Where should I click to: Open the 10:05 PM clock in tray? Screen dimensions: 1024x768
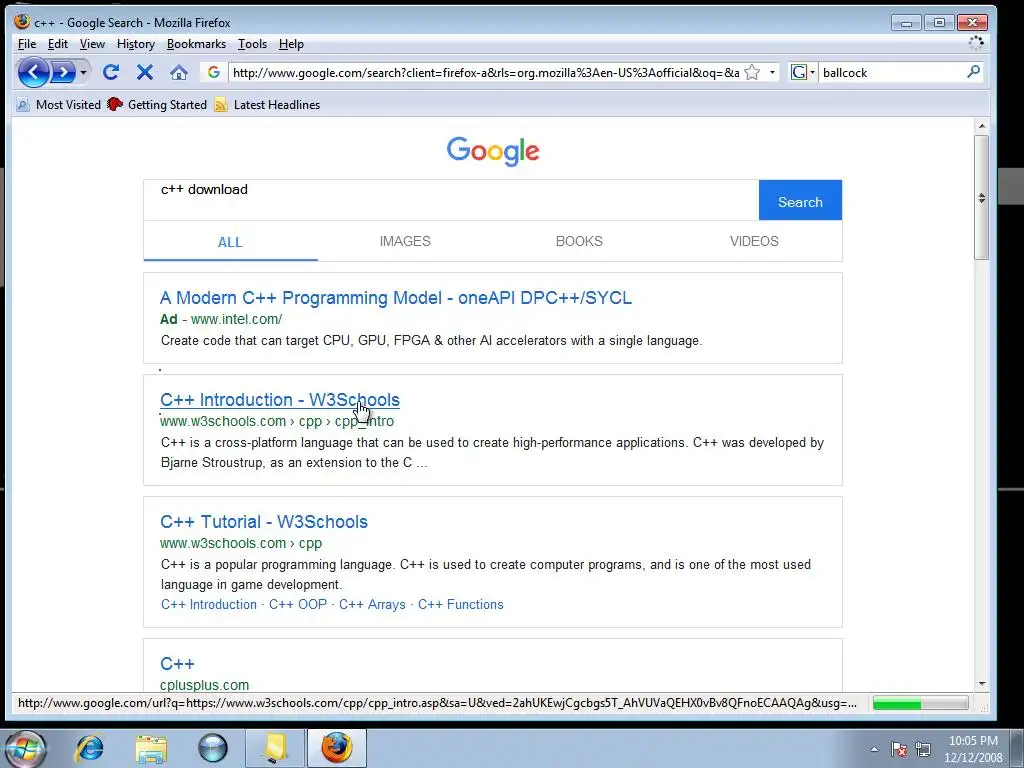[973, 749]
